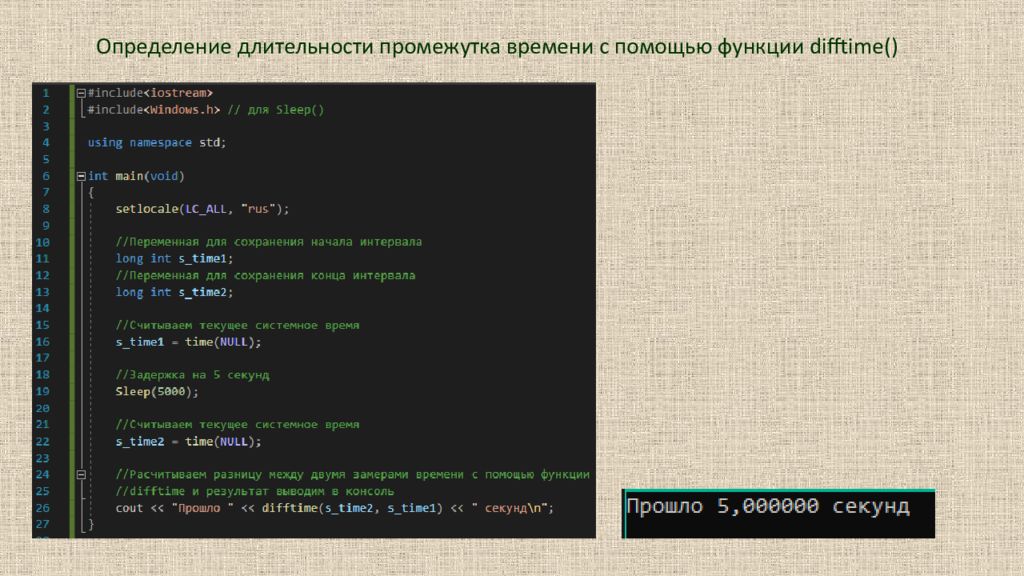Collapse the int main(void) function block
Screen dimensions: 1024x576
pos(82,175)
